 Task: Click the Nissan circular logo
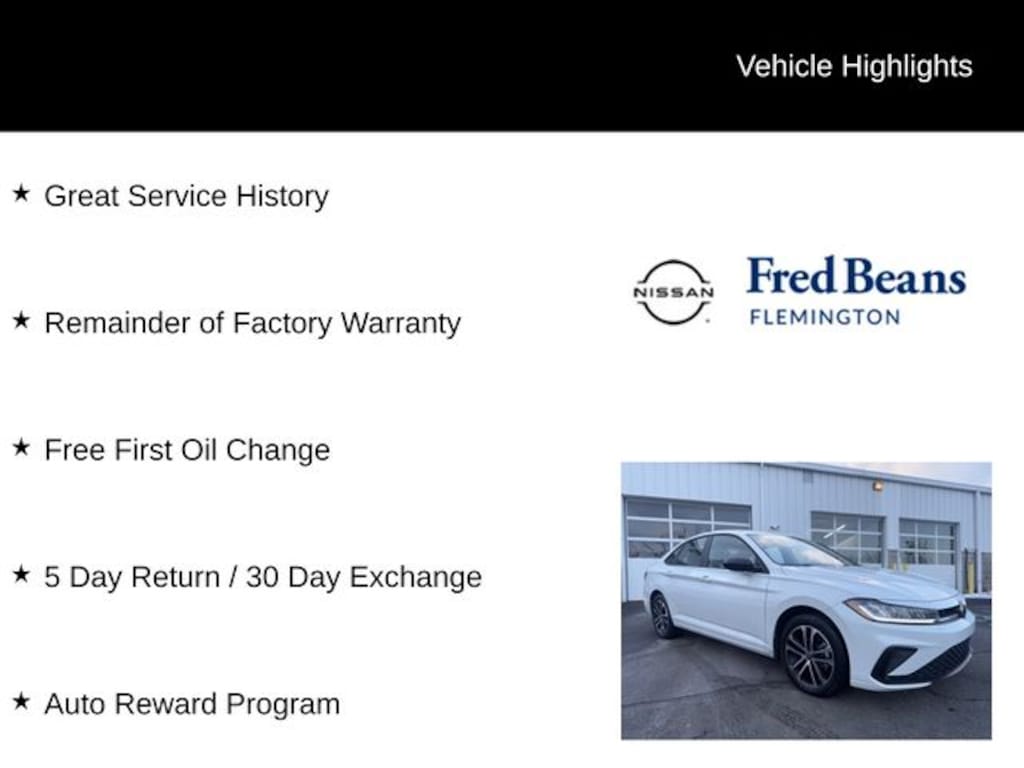(x=673, y=292)
